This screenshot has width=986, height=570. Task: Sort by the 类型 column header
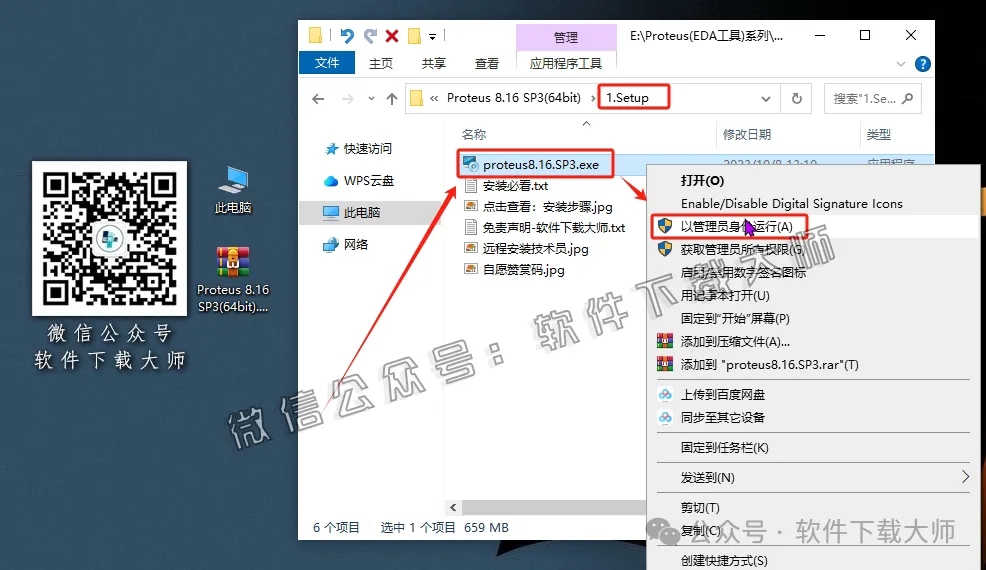(x=878, y=134)
